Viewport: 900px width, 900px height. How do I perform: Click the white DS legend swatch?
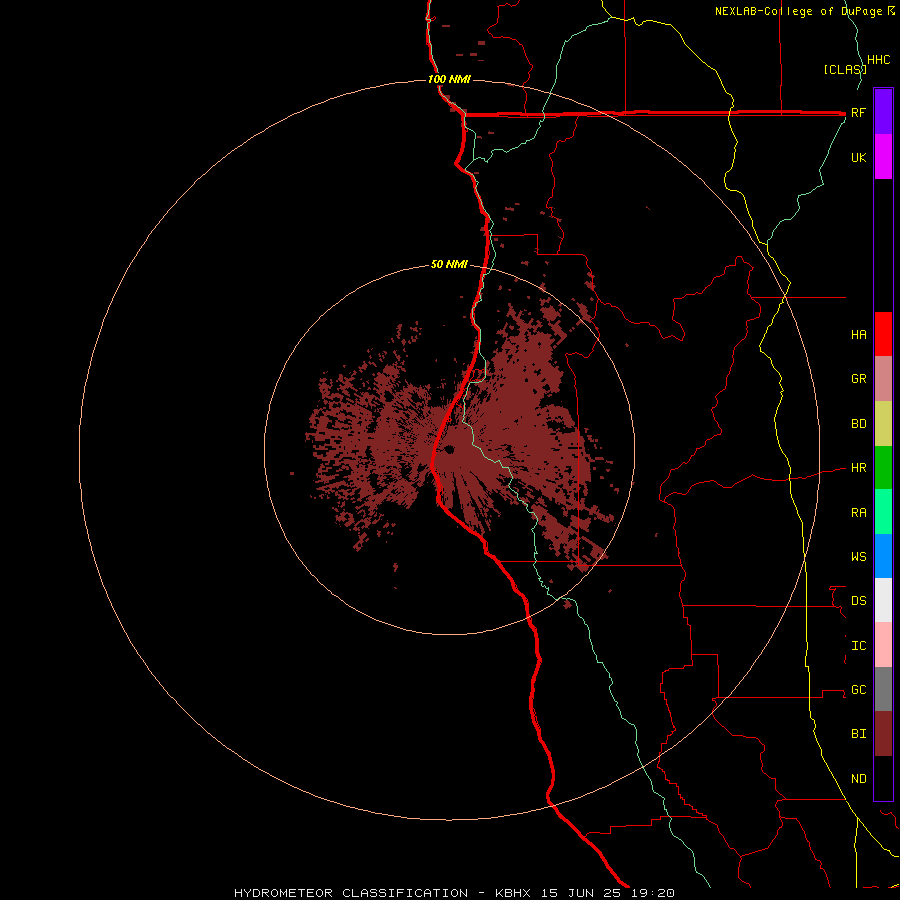[883, 600]
